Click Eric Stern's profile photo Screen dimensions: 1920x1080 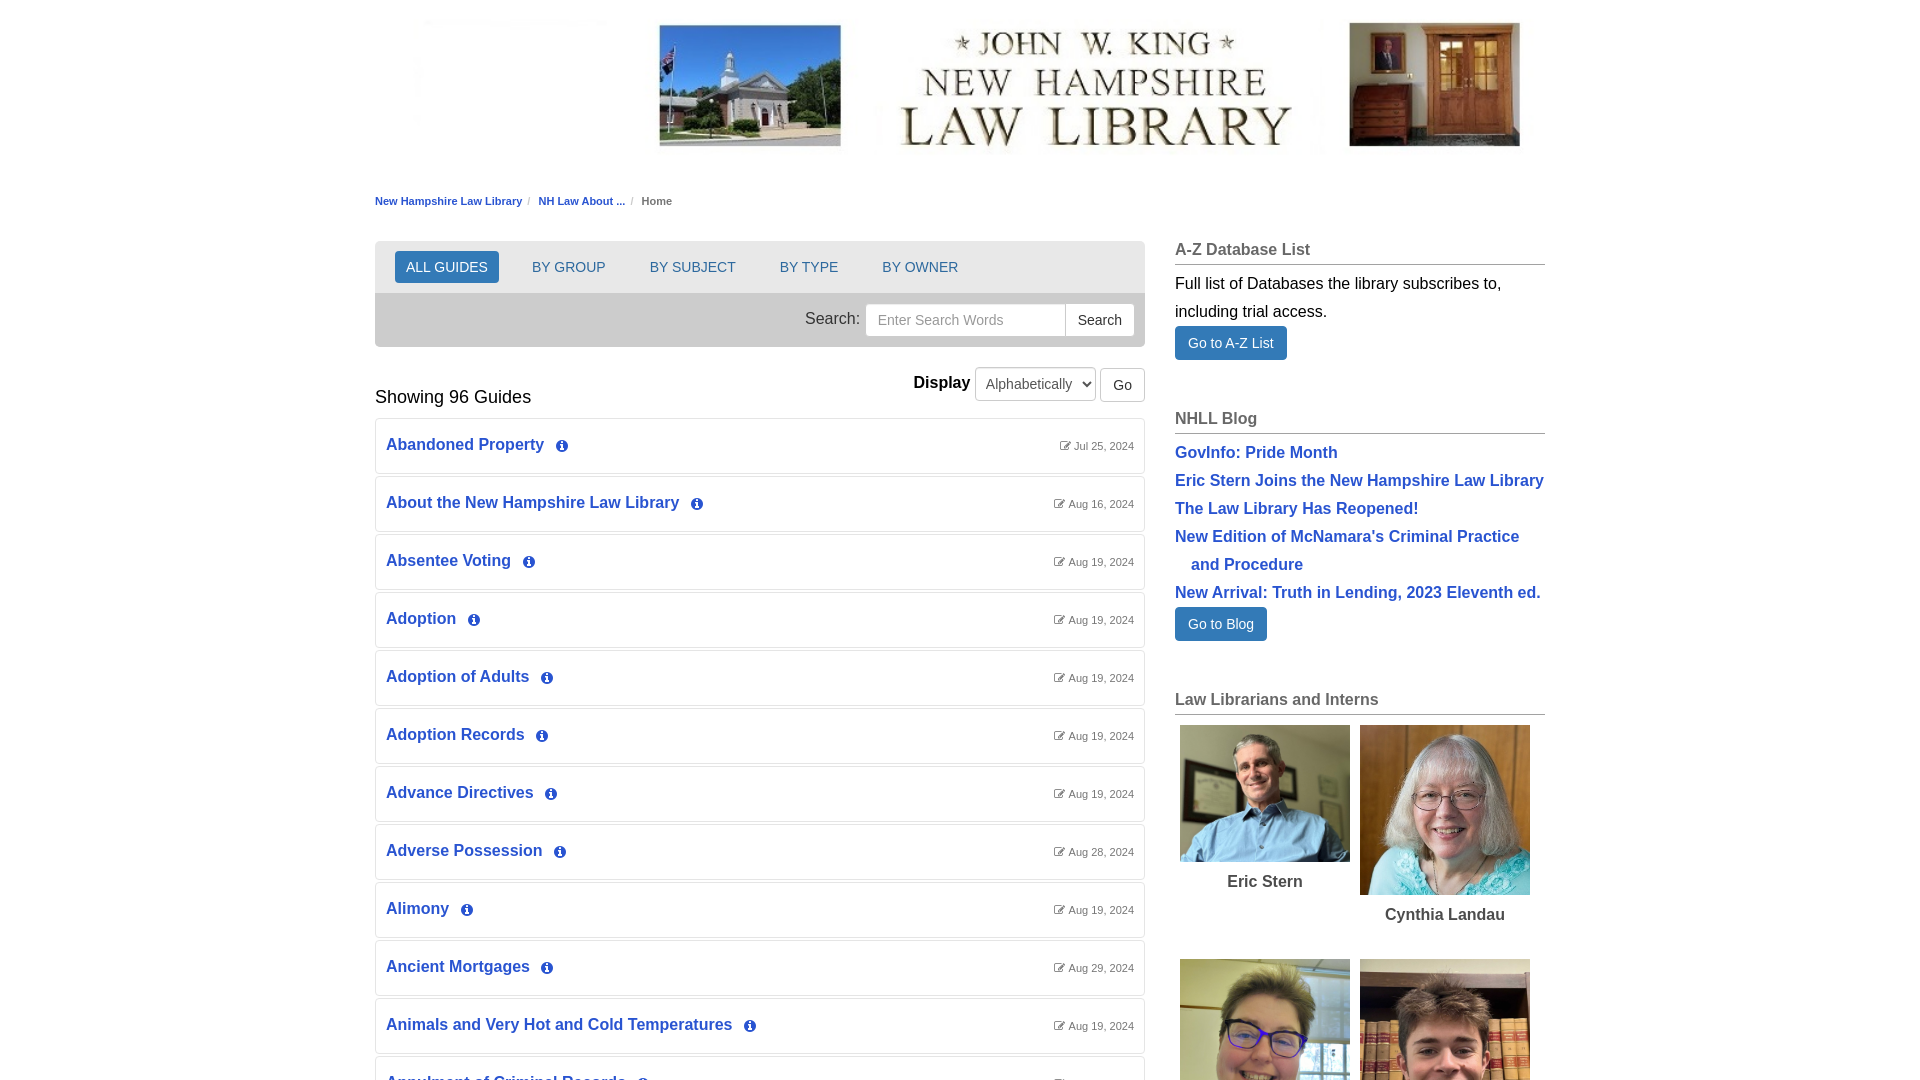coord(1265,793)
